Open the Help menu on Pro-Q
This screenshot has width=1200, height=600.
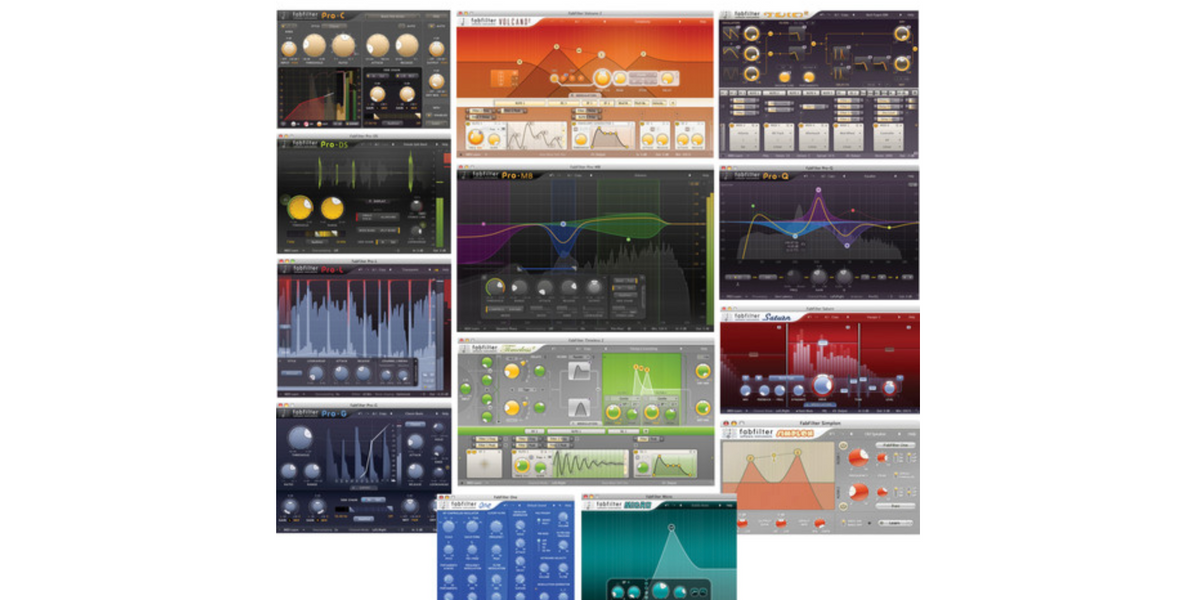click(912, 176)
